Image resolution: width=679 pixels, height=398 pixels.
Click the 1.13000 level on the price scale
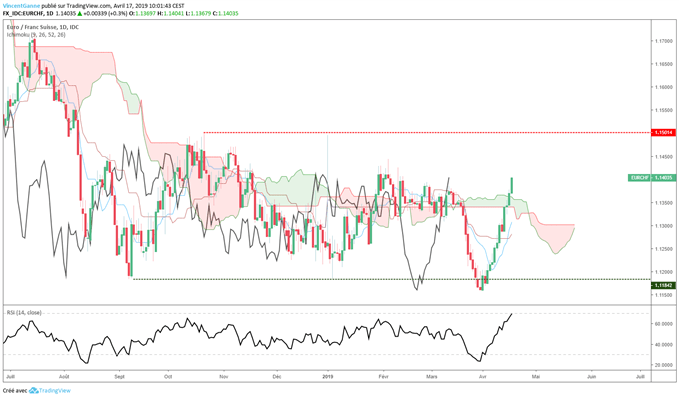click(x=664, y=226)
